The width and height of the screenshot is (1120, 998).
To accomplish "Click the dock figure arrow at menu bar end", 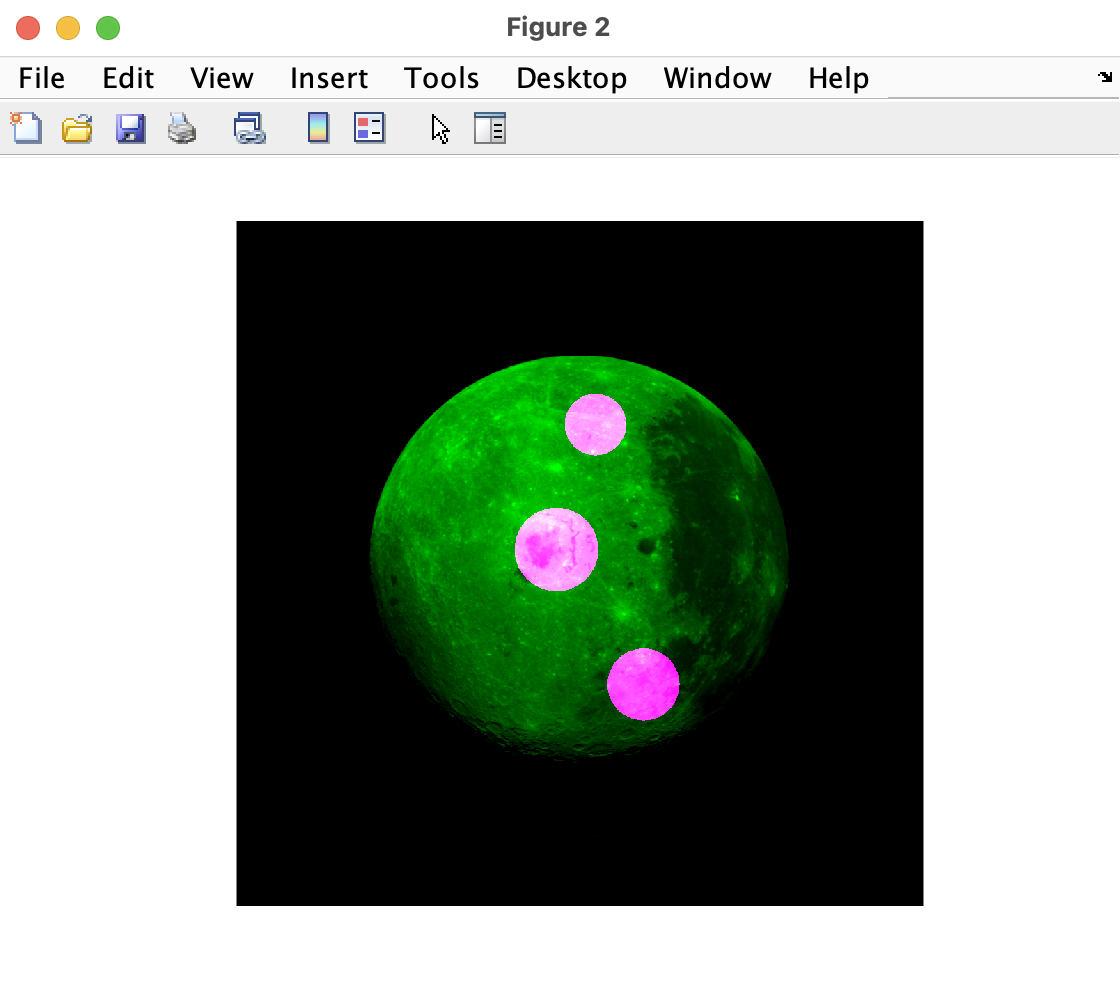I will pyautogui.click(x=1105, y=76).
